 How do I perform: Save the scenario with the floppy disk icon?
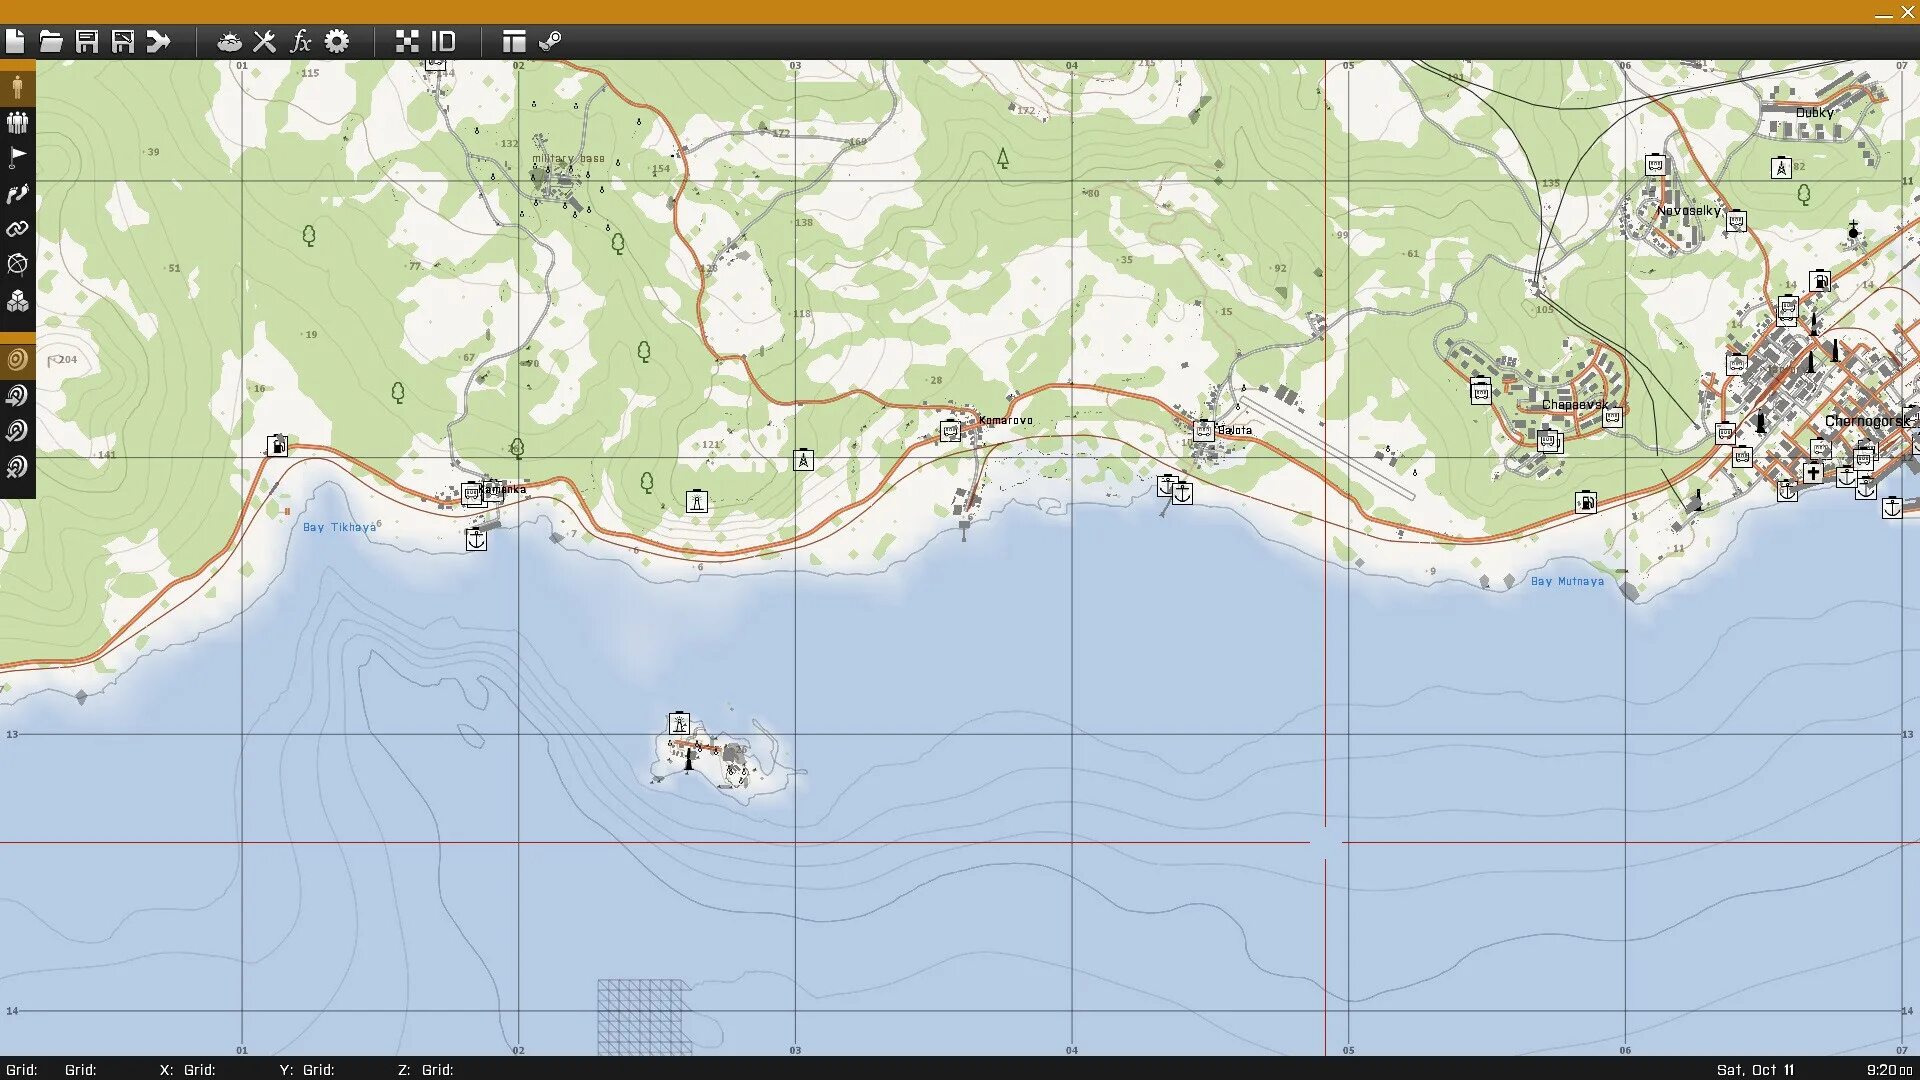tap(87, 41)
